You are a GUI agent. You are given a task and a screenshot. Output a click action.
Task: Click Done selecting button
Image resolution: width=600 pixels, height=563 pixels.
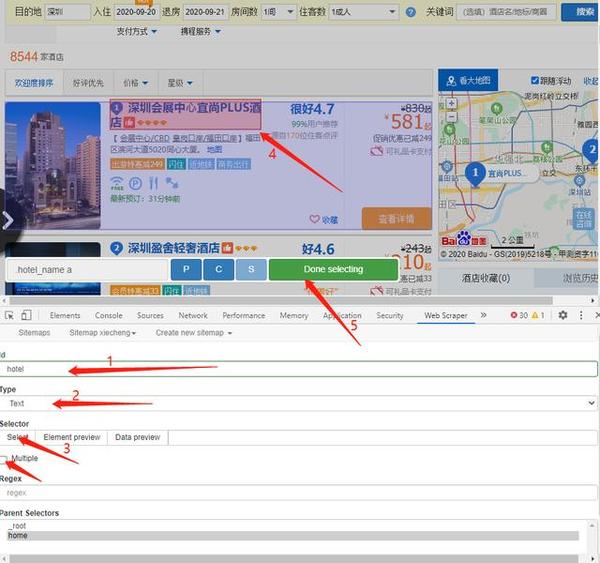333,269
